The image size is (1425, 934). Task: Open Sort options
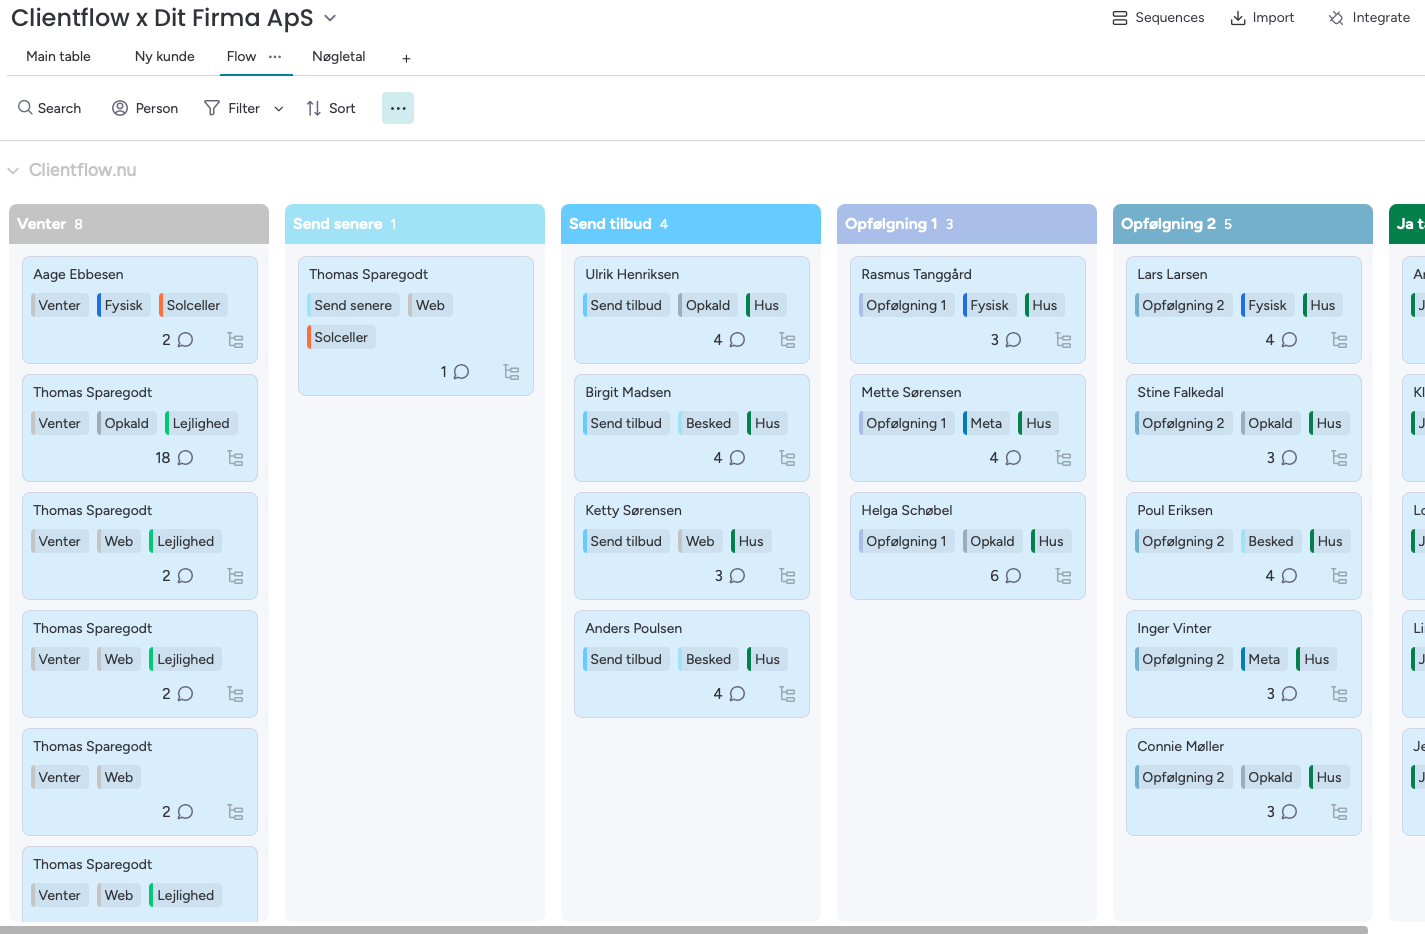331,108
